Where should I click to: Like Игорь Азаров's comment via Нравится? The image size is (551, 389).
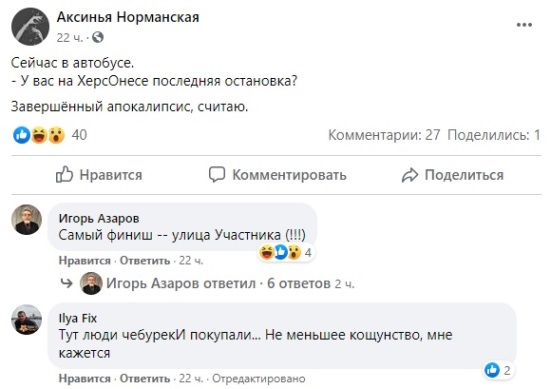[84, 261]
